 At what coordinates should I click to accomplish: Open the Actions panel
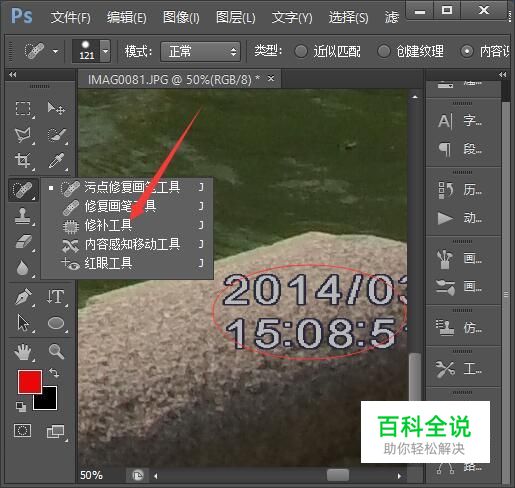click(x=460, y=218)
